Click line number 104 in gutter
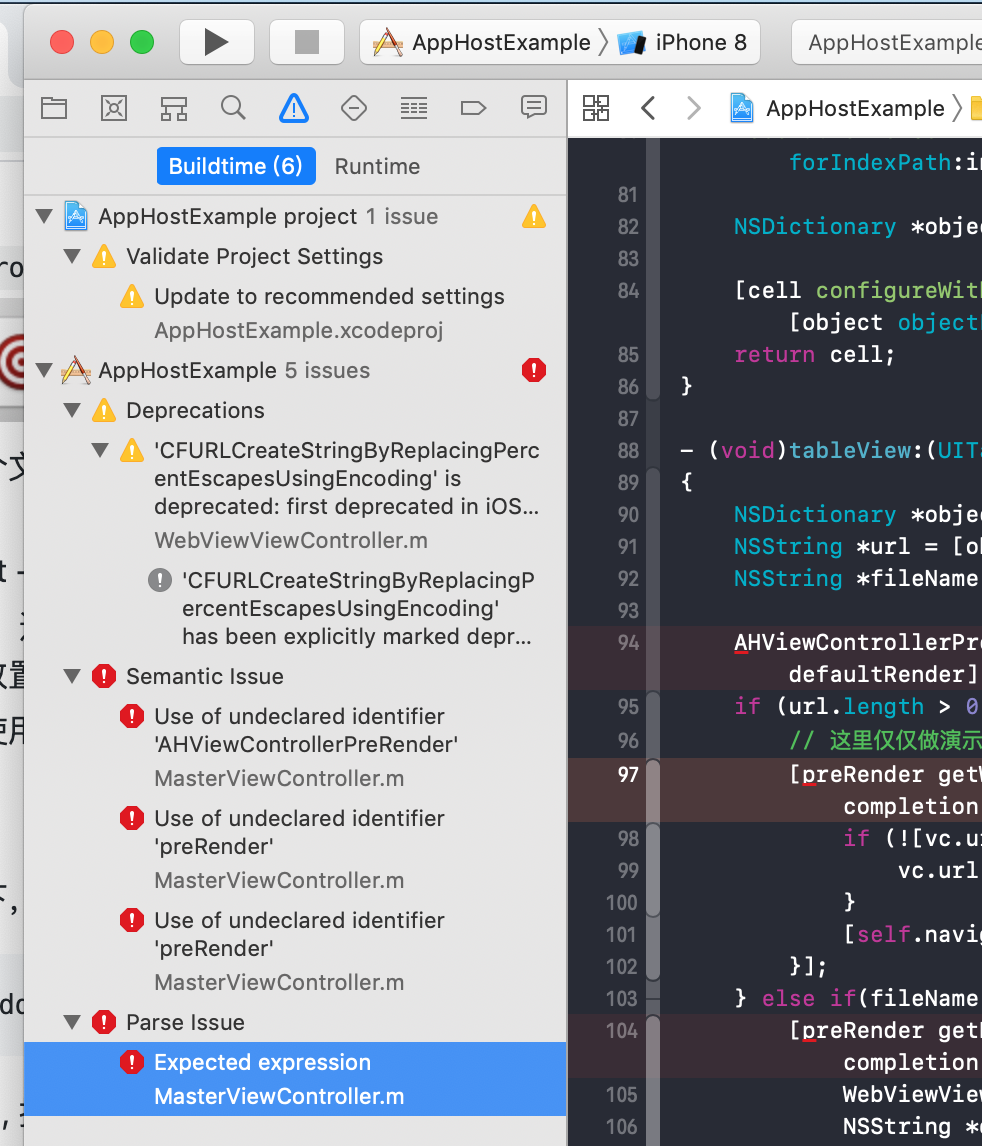The height and width of the screenshot is (1146, 982). pyautogui.click(x=622, y=1031)
